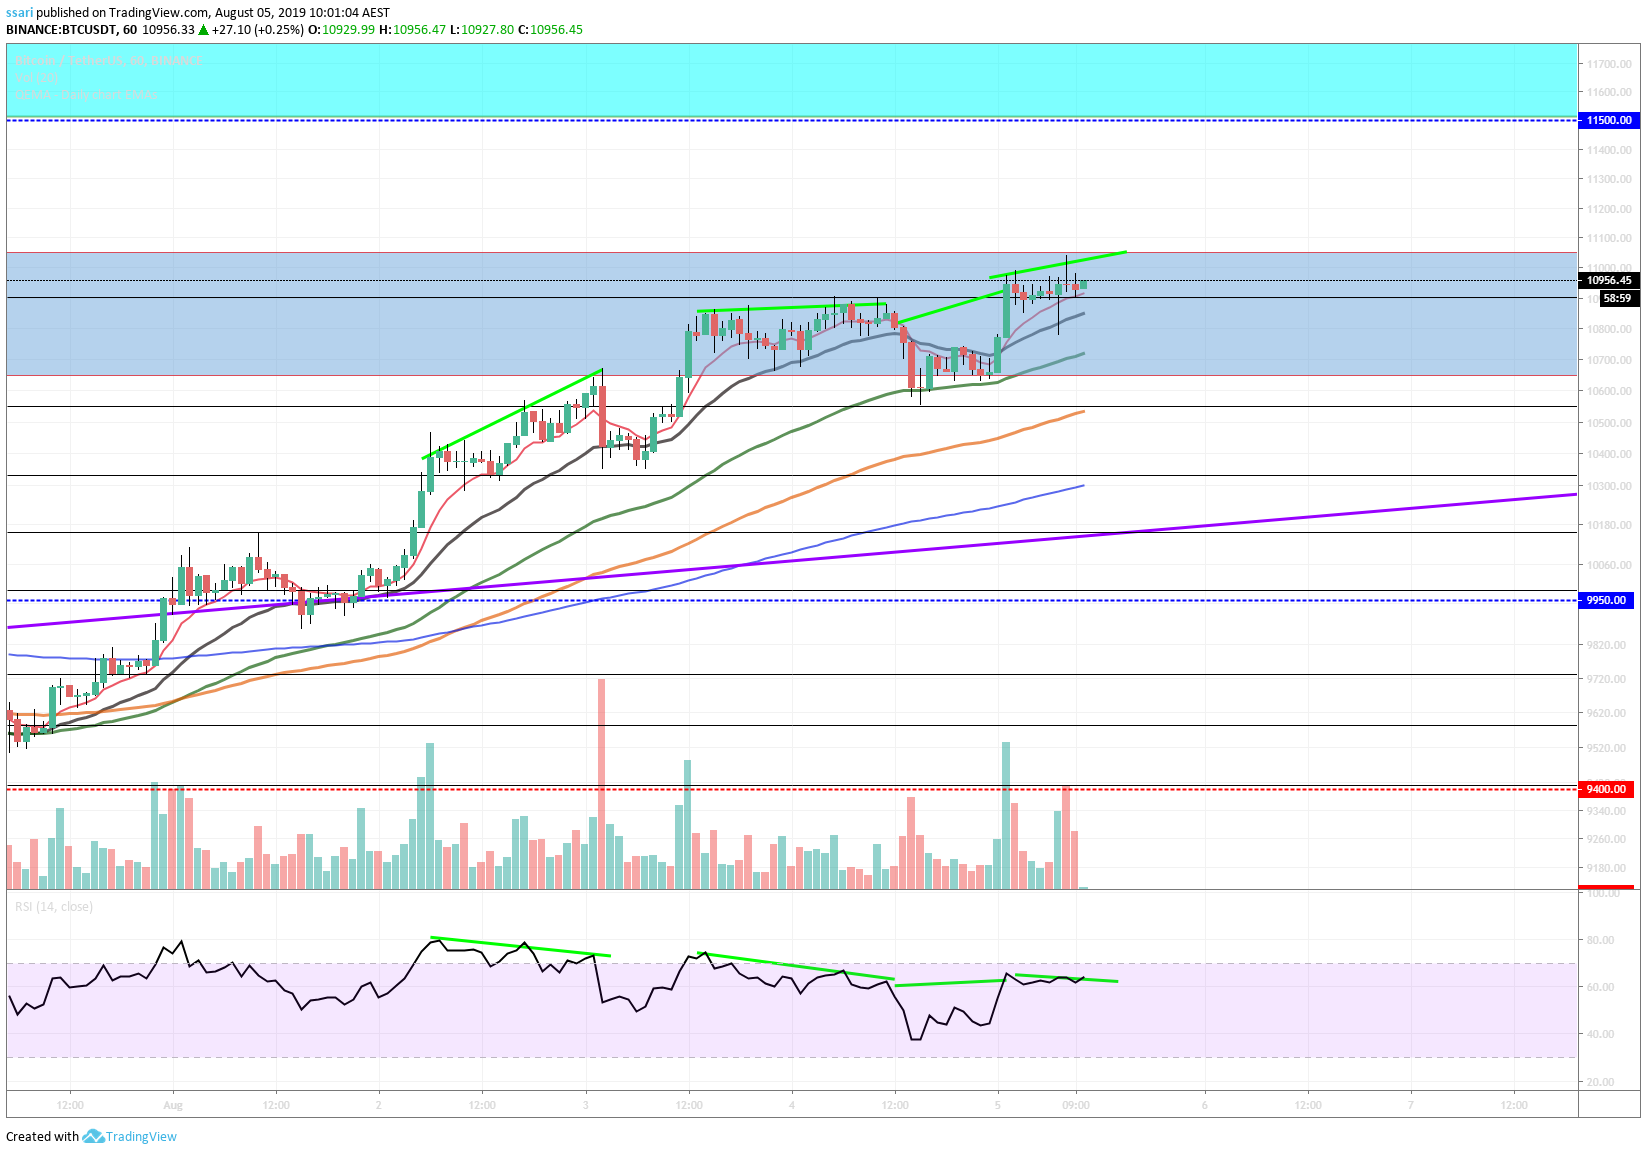This screenshot has width=1647, height=1154.
Task: Click the 'Vol (20)' indicator legend
Action: point(36,78)
